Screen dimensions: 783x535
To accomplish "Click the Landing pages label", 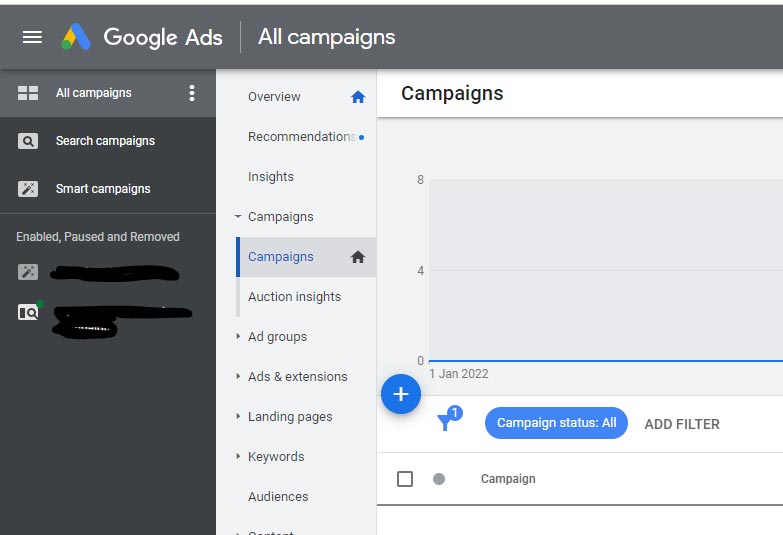I will [290, 417].
